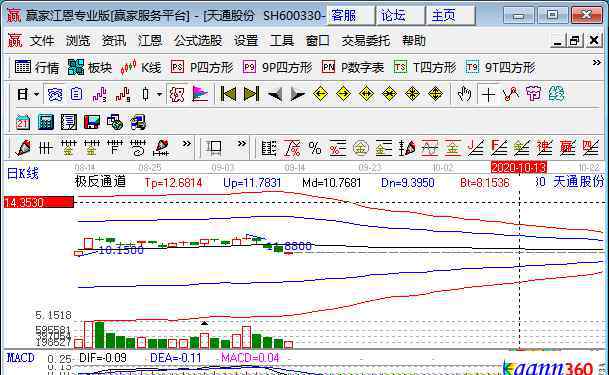Open the P四方形 tool
The image size is (609, 375).
tap(202, 68)
